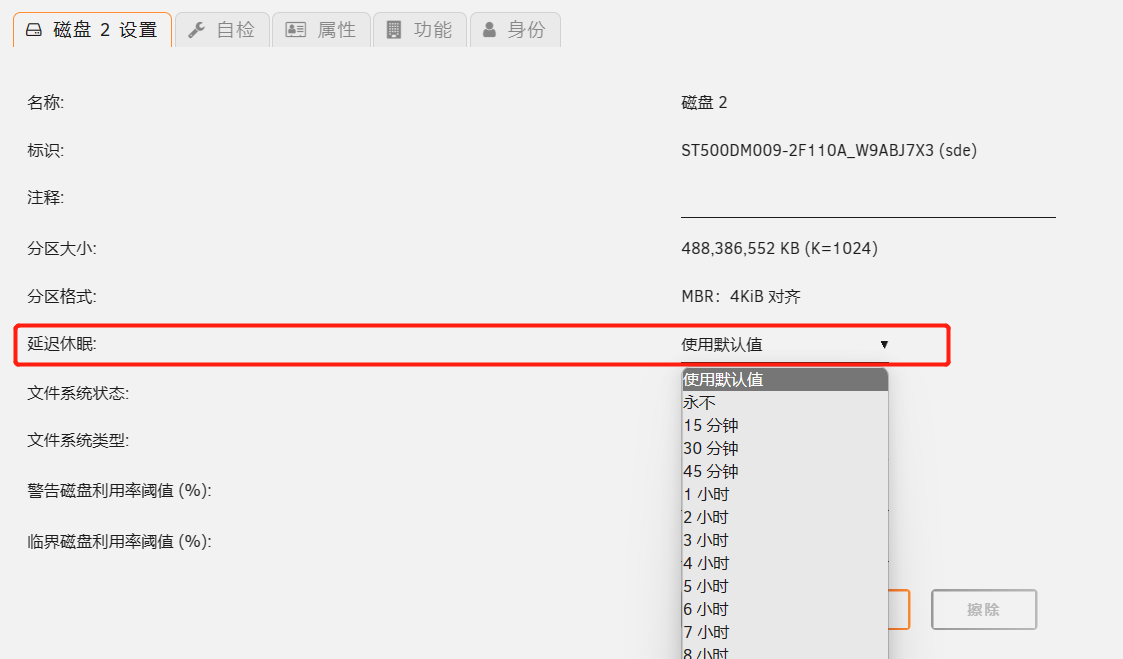Choose the 7 小时 option
This screenshot has width=1123, height=659.
pos(706,633)
